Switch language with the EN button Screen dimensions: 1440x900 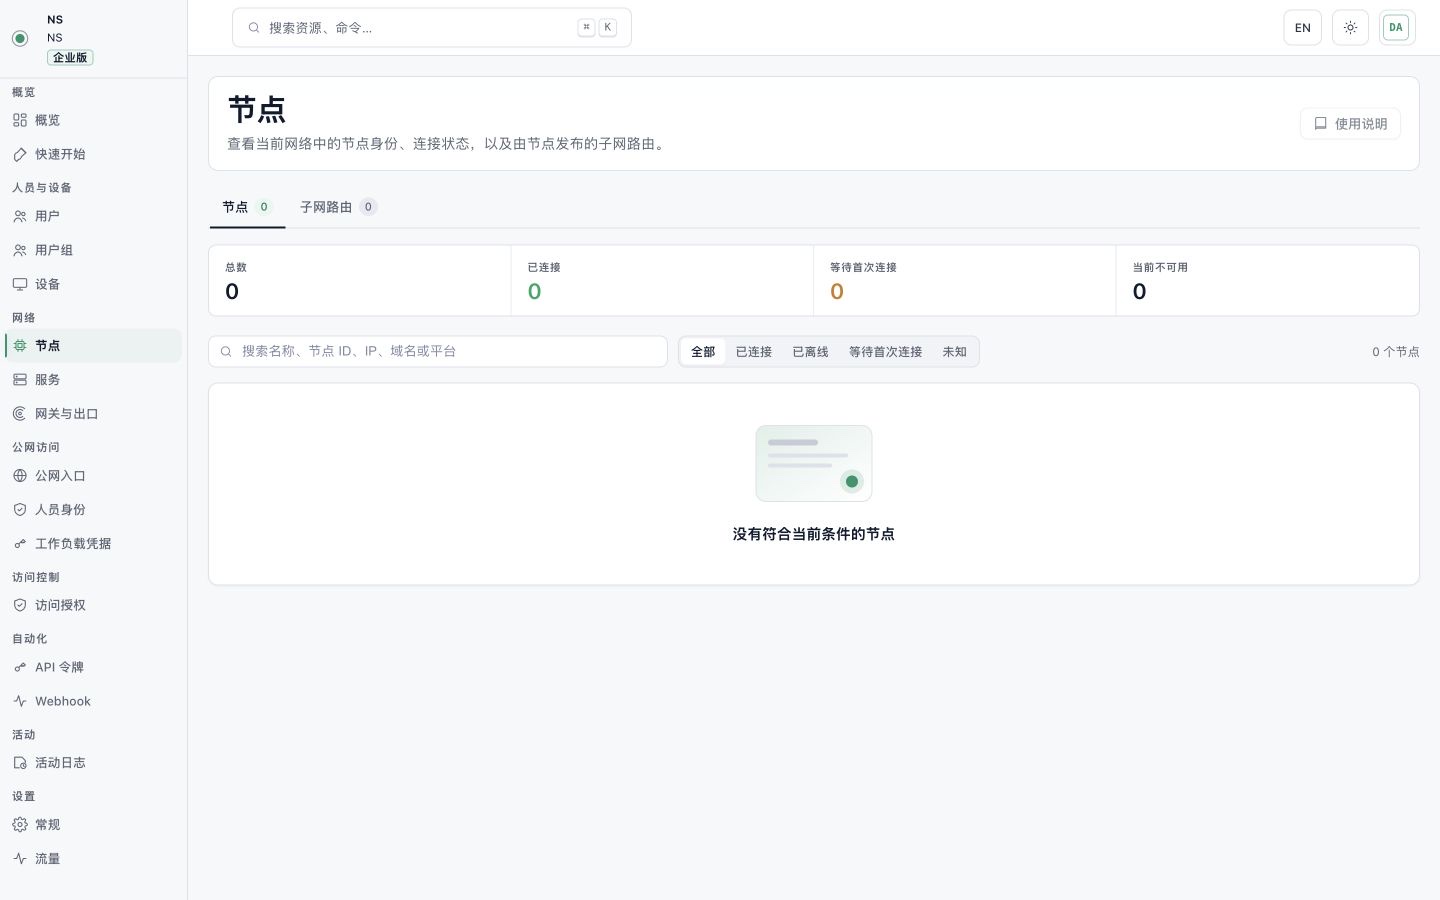(x=1302, y=28)
